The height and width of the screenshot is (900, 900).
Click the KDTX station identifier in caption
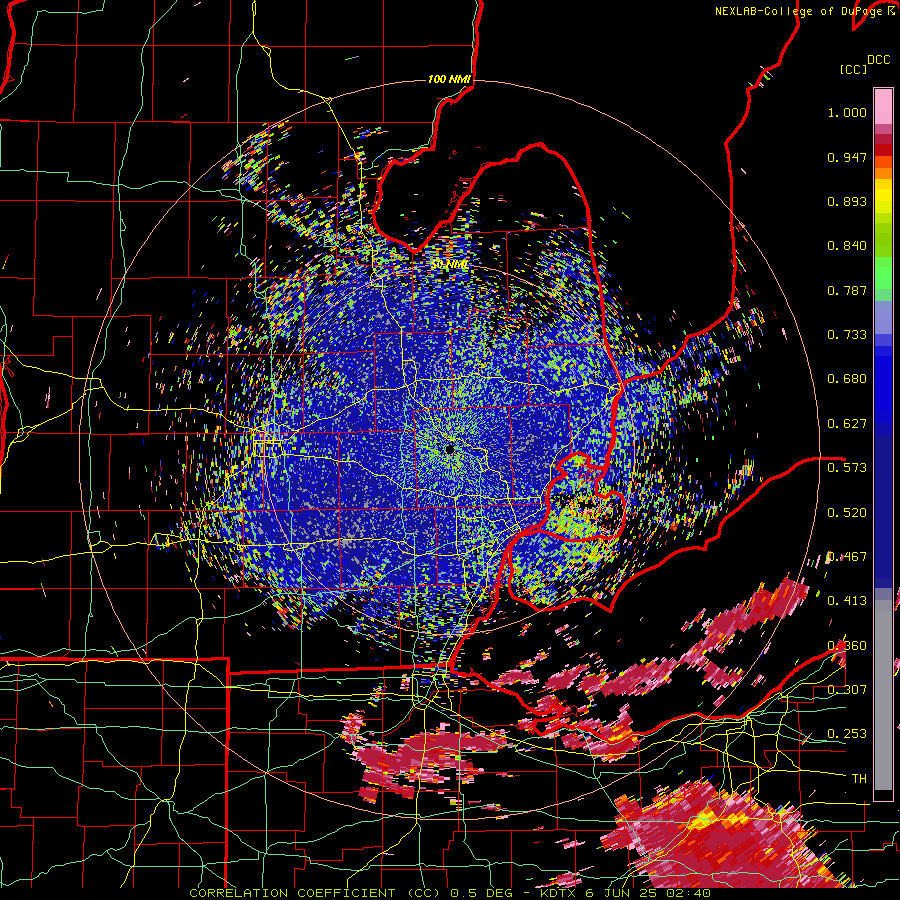(x=563, y=893)
